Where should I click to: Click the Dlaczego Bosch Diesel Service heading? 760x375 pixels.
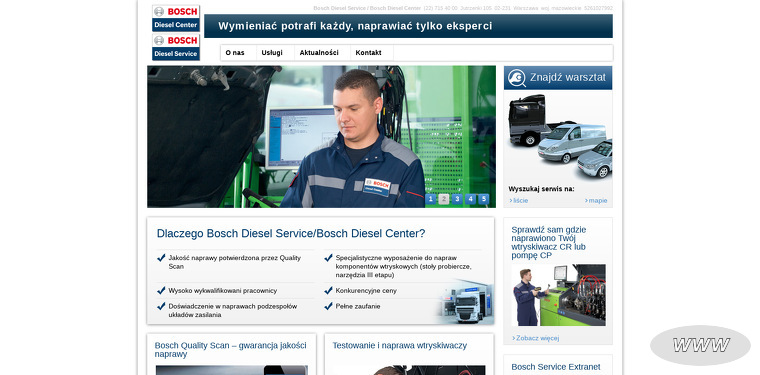(x=291, y=234)
